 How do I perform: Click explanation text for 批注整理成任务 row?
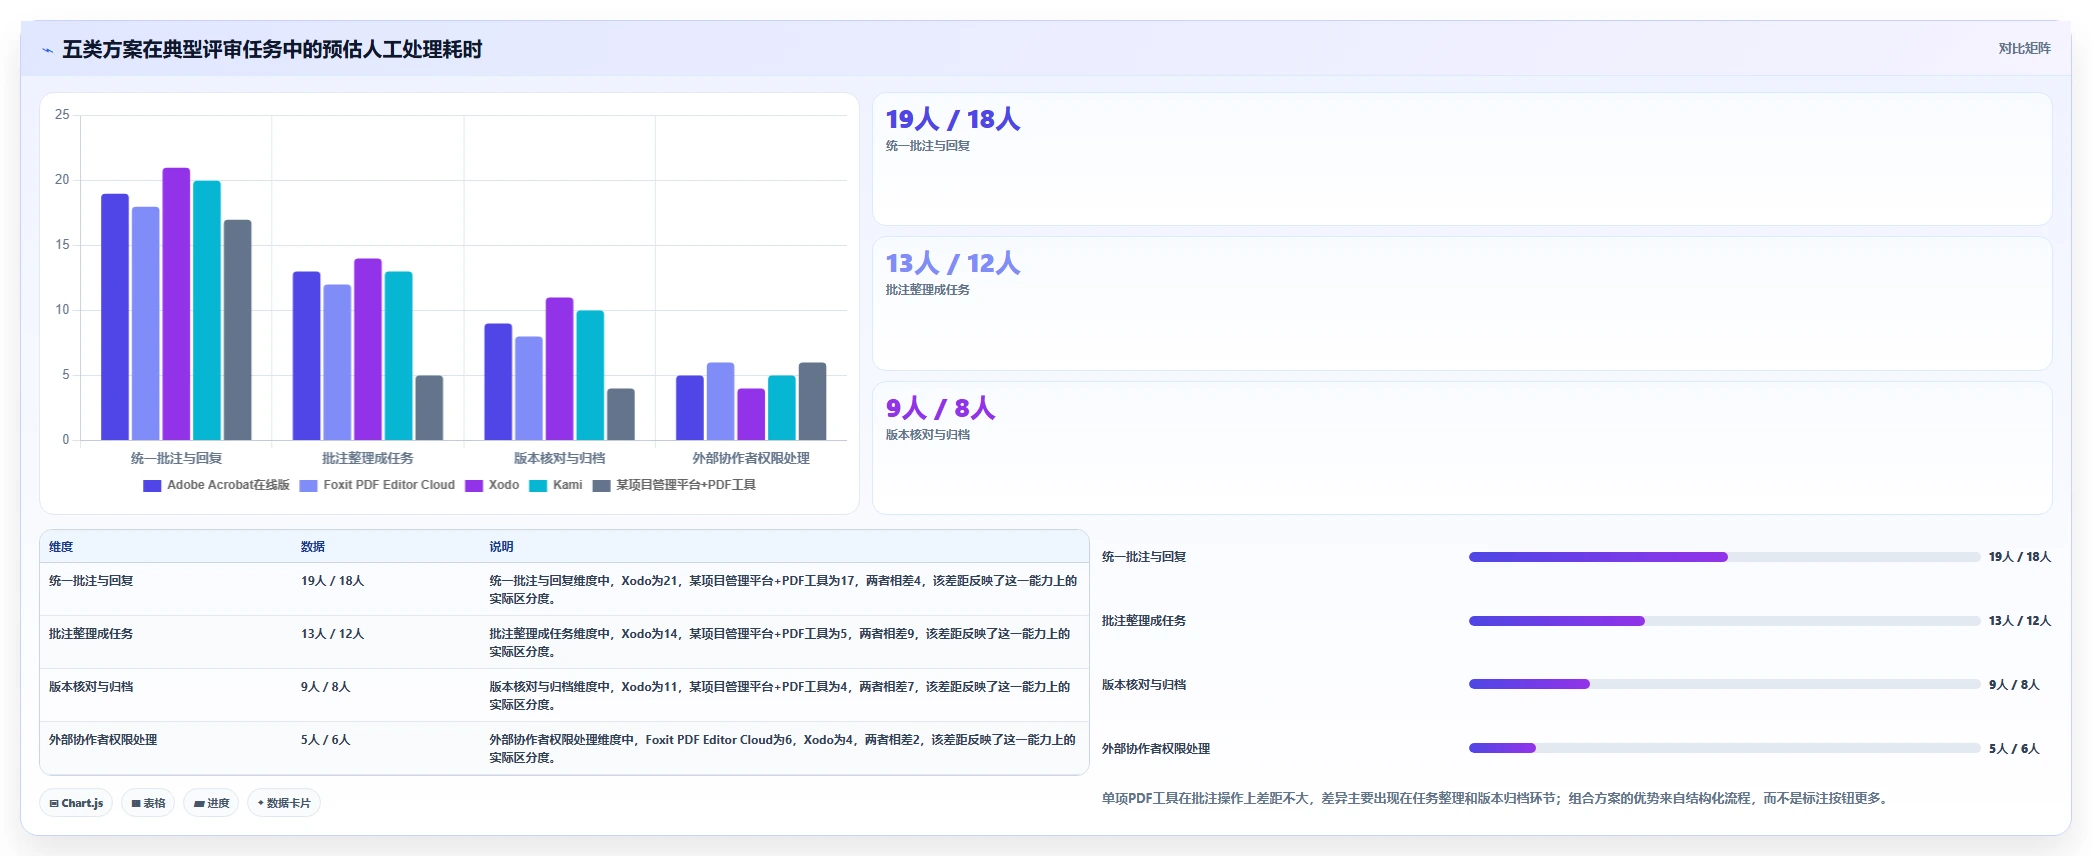tap(779, 642)
